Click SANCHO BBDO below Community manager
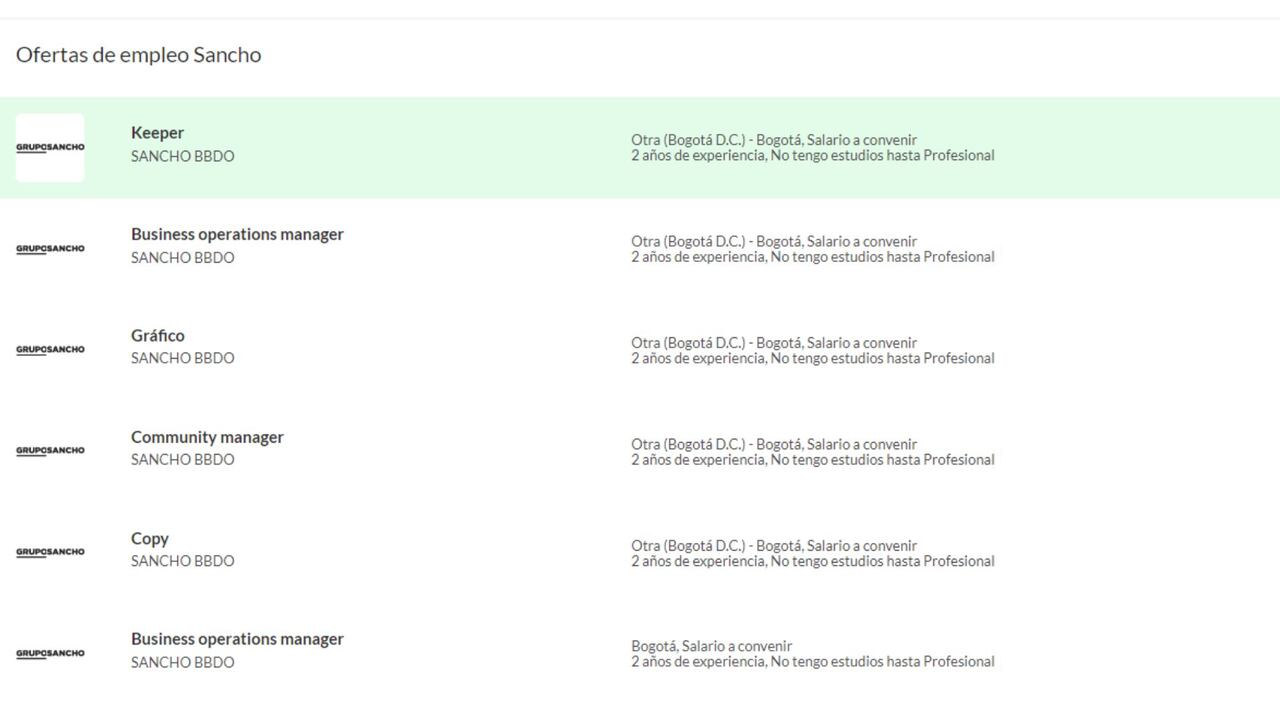The image size is (1280, 720). pos(182,459)
